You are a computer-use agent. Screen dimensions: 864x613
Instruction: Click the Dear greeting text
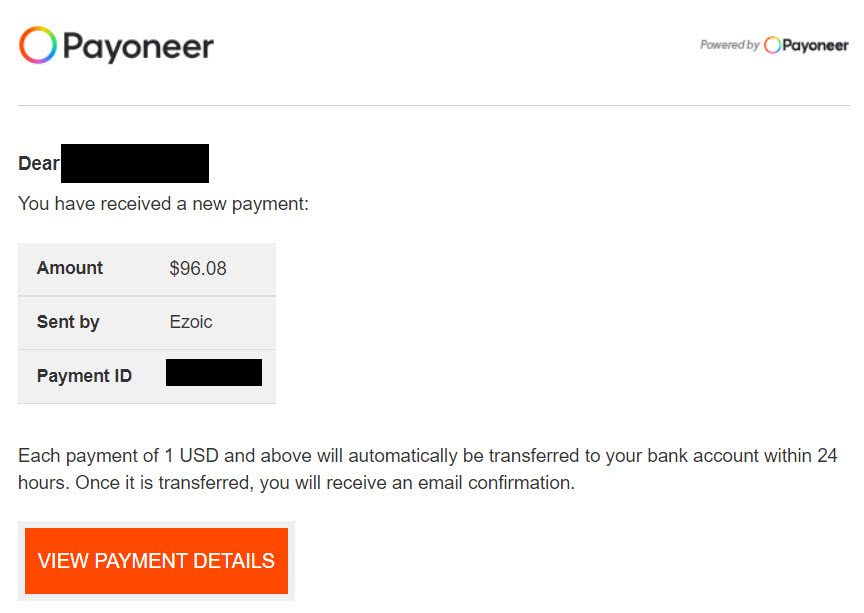pos(39,163)
